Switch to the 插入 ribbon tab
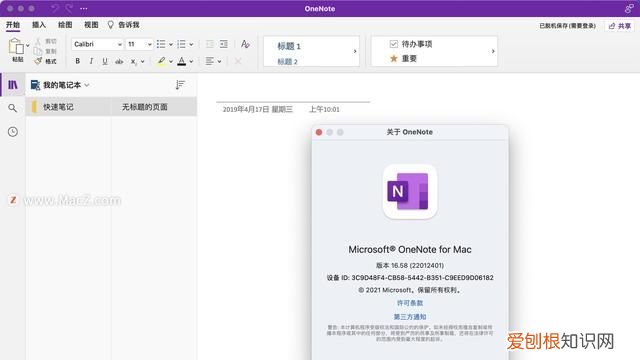The height and width of the screenshot is (360, 640). 39,25
